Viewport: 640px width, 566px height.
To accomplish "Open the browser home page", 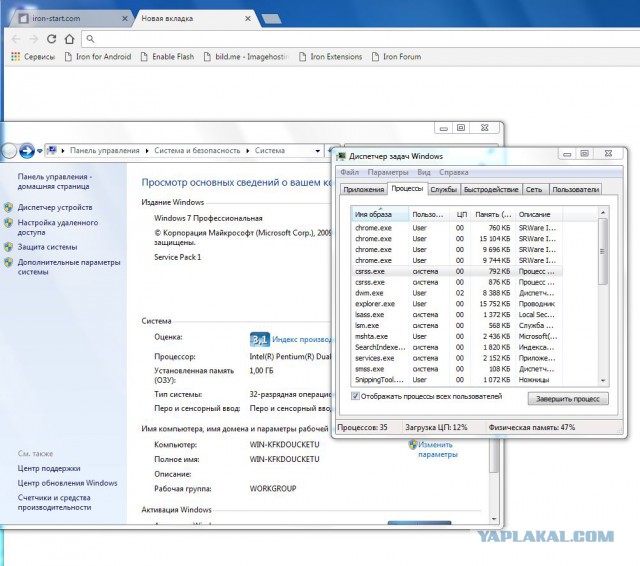I will 69,39.
